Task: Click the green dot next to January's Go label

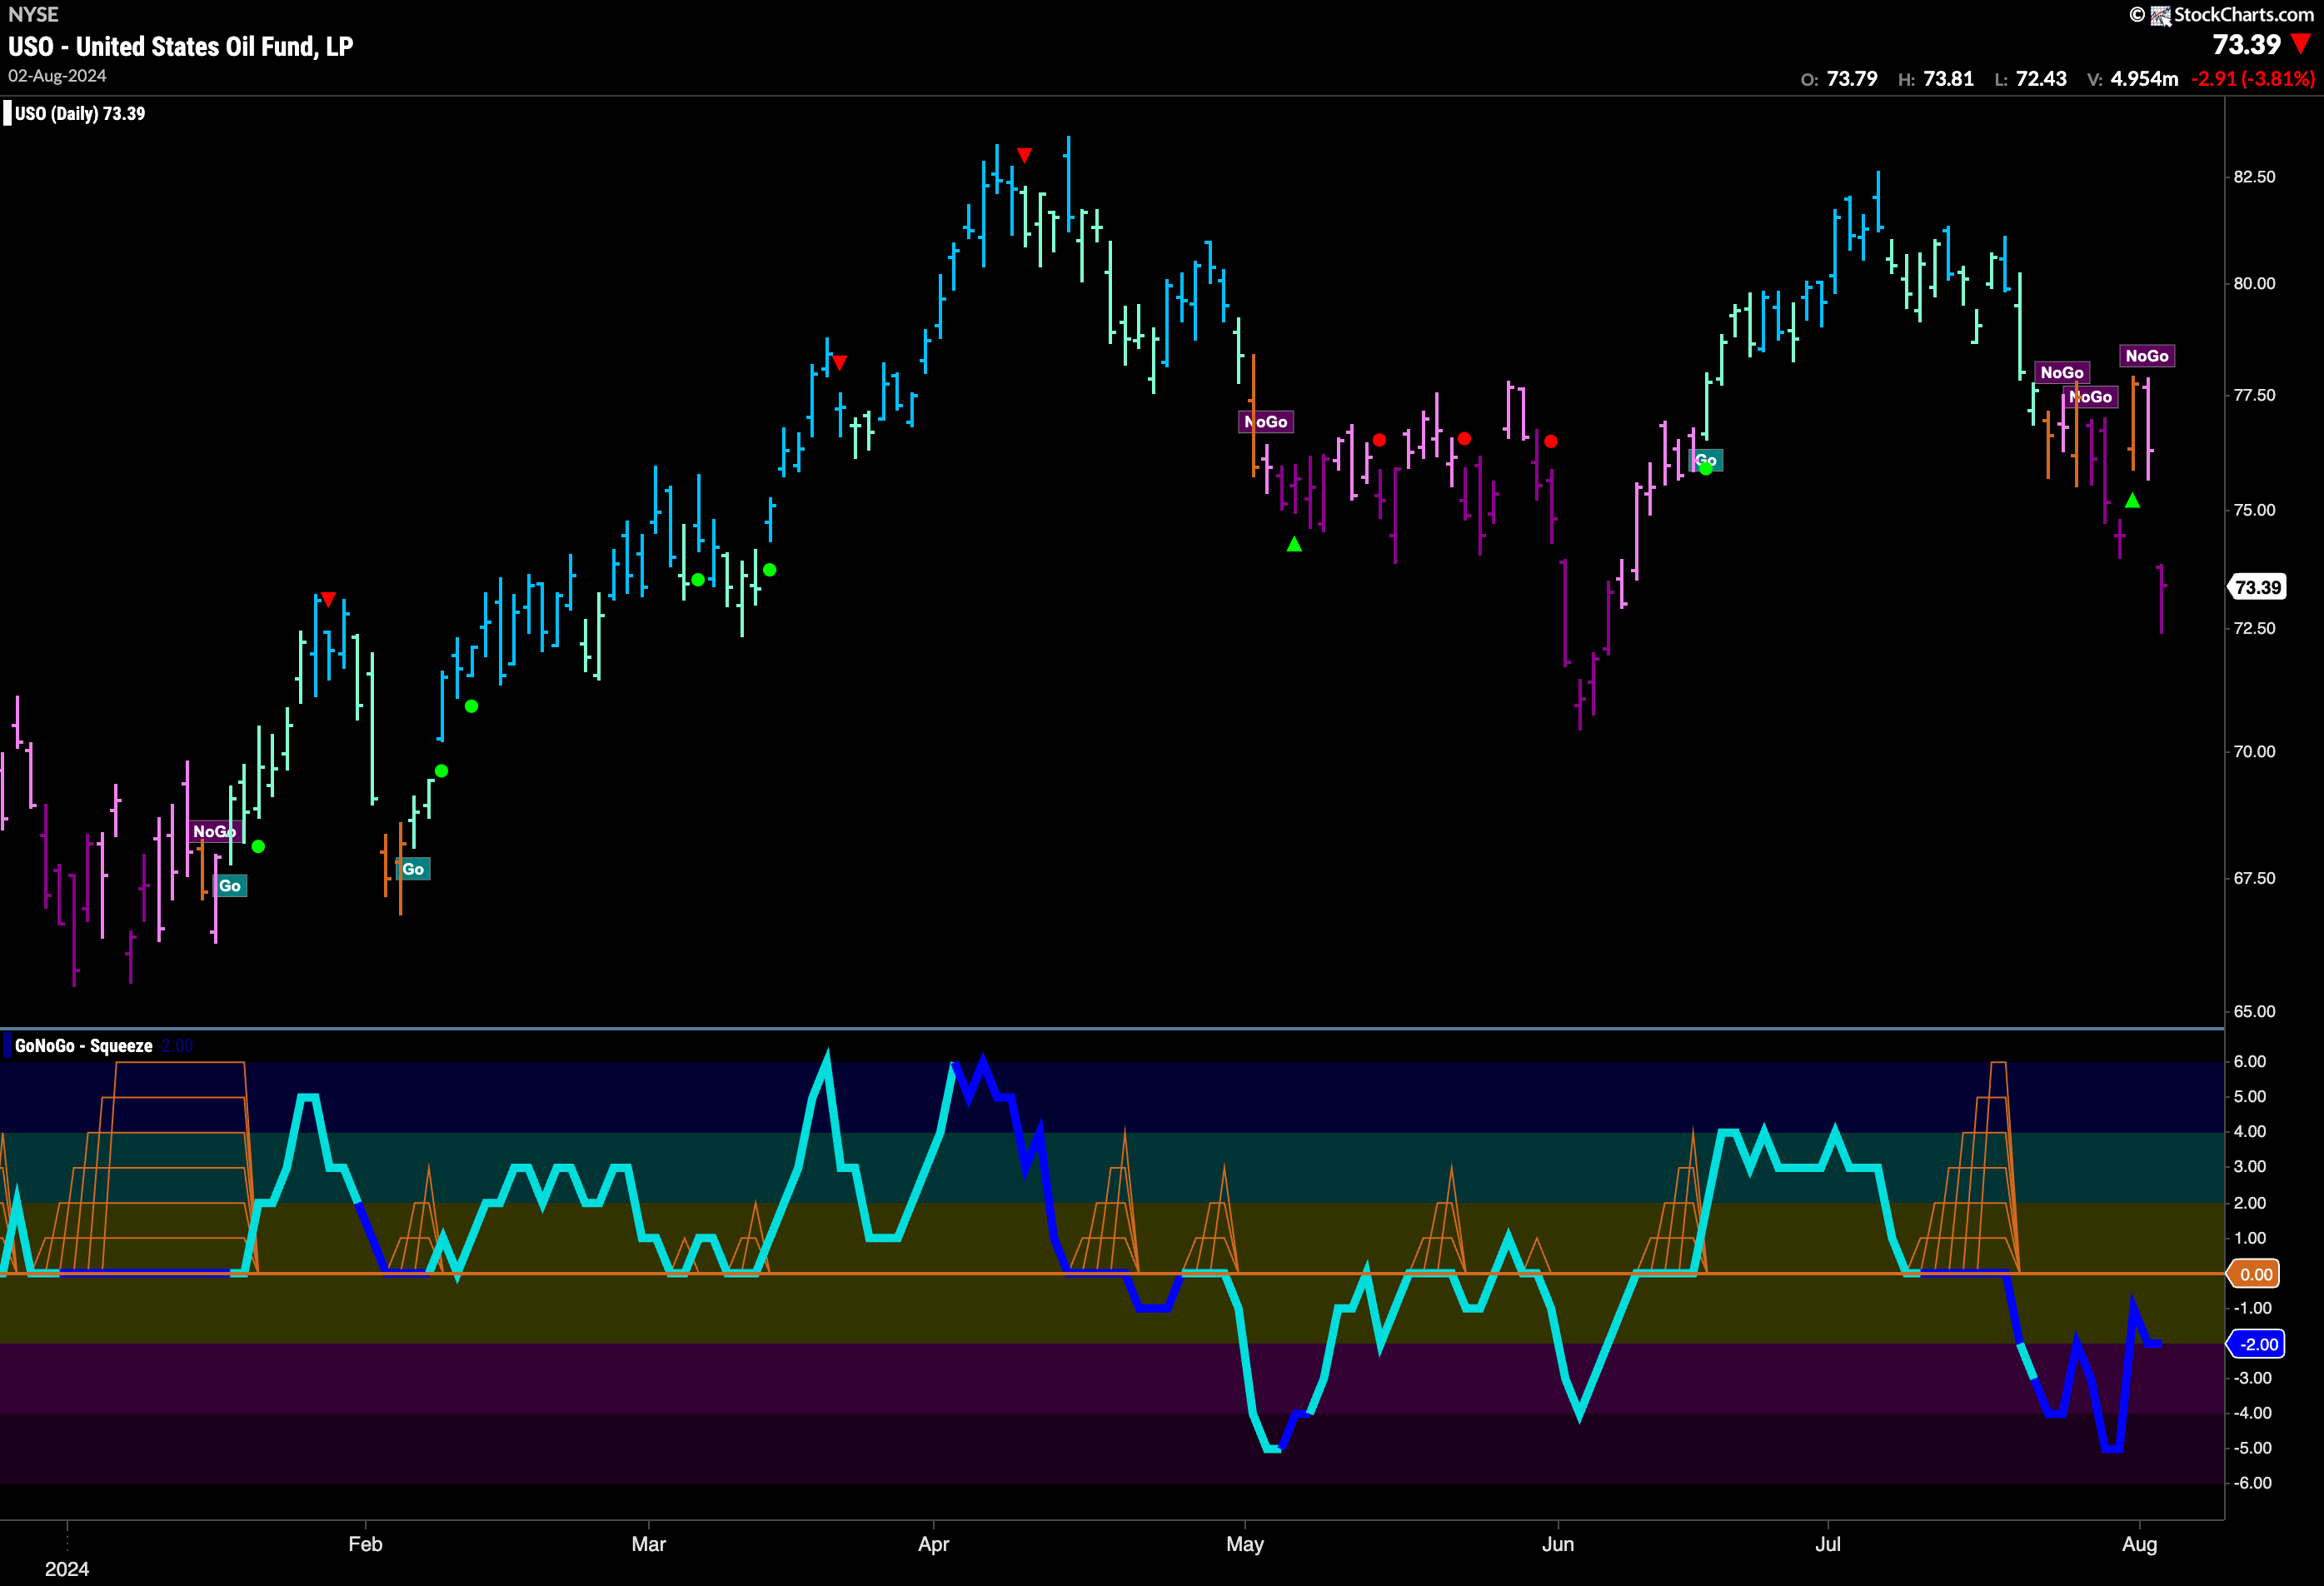Action: click(258, 846)
